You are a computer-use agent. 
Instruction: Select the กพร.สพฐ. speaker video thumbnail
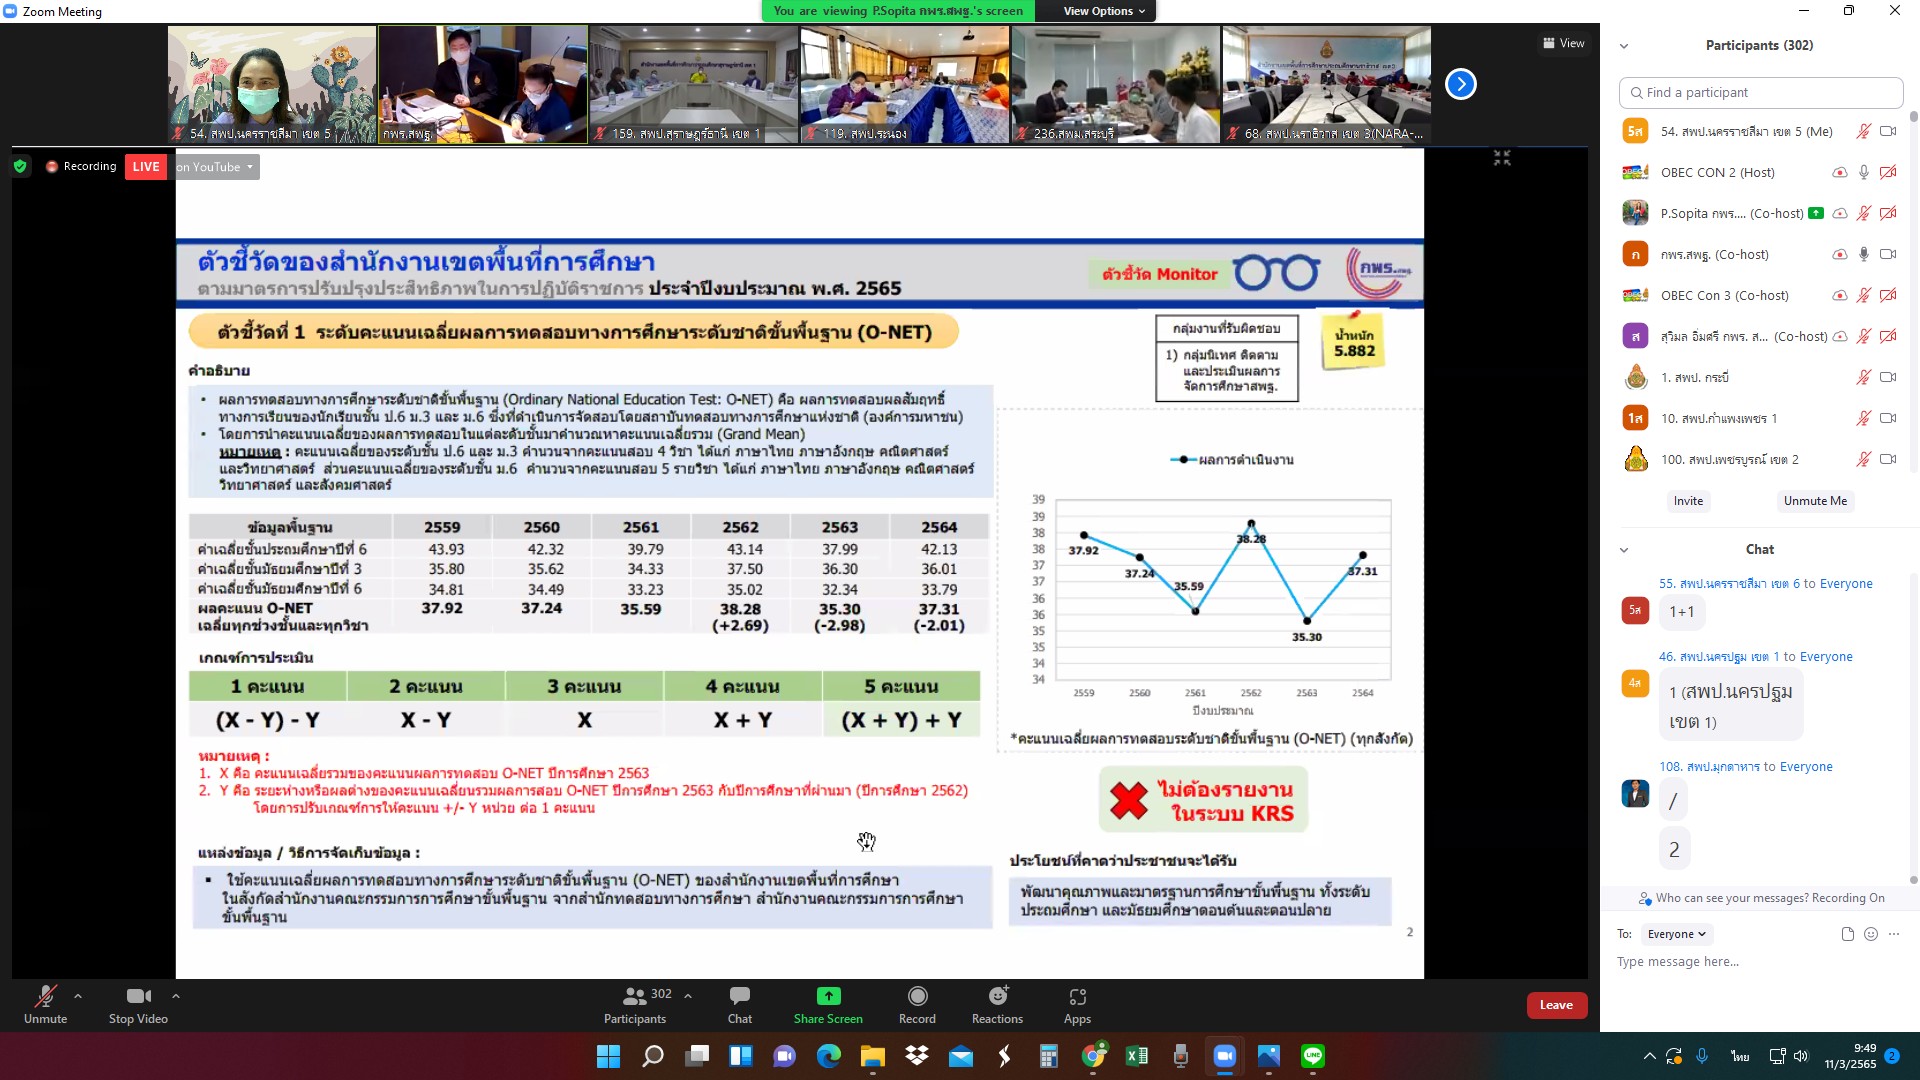coord(483,84)
